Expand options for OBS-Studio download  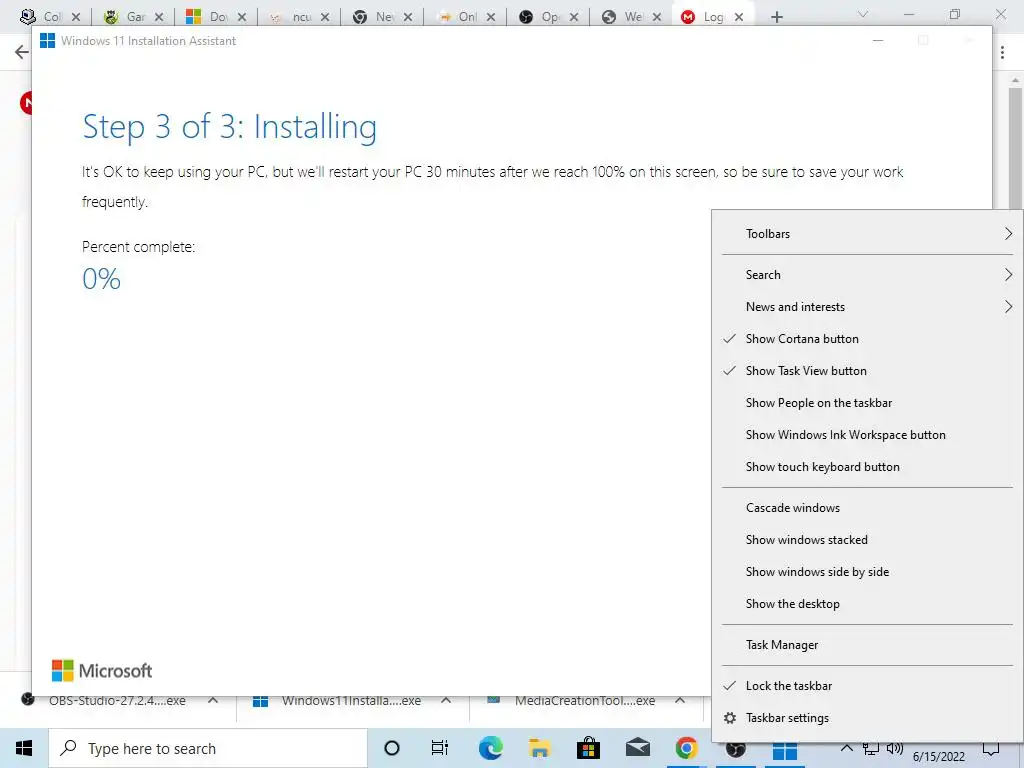213,701
